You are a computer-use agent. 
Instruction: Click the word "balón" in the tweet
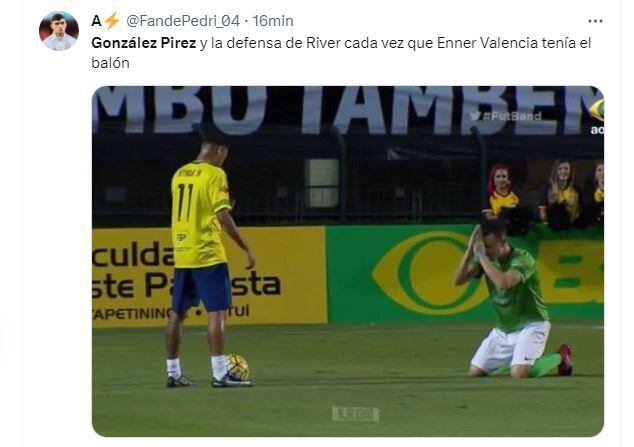pyautogui.click(x=110, y=63)
